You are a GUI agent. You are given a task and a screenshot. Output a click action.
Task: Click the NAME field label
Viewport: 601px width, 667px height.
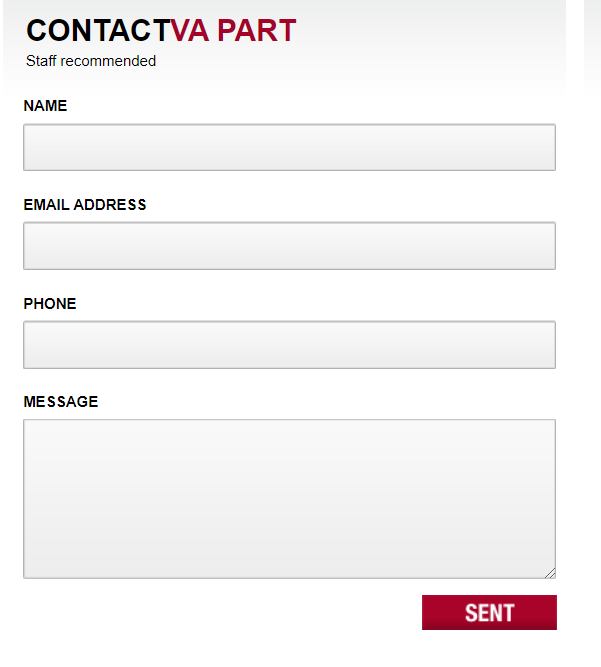45,106
